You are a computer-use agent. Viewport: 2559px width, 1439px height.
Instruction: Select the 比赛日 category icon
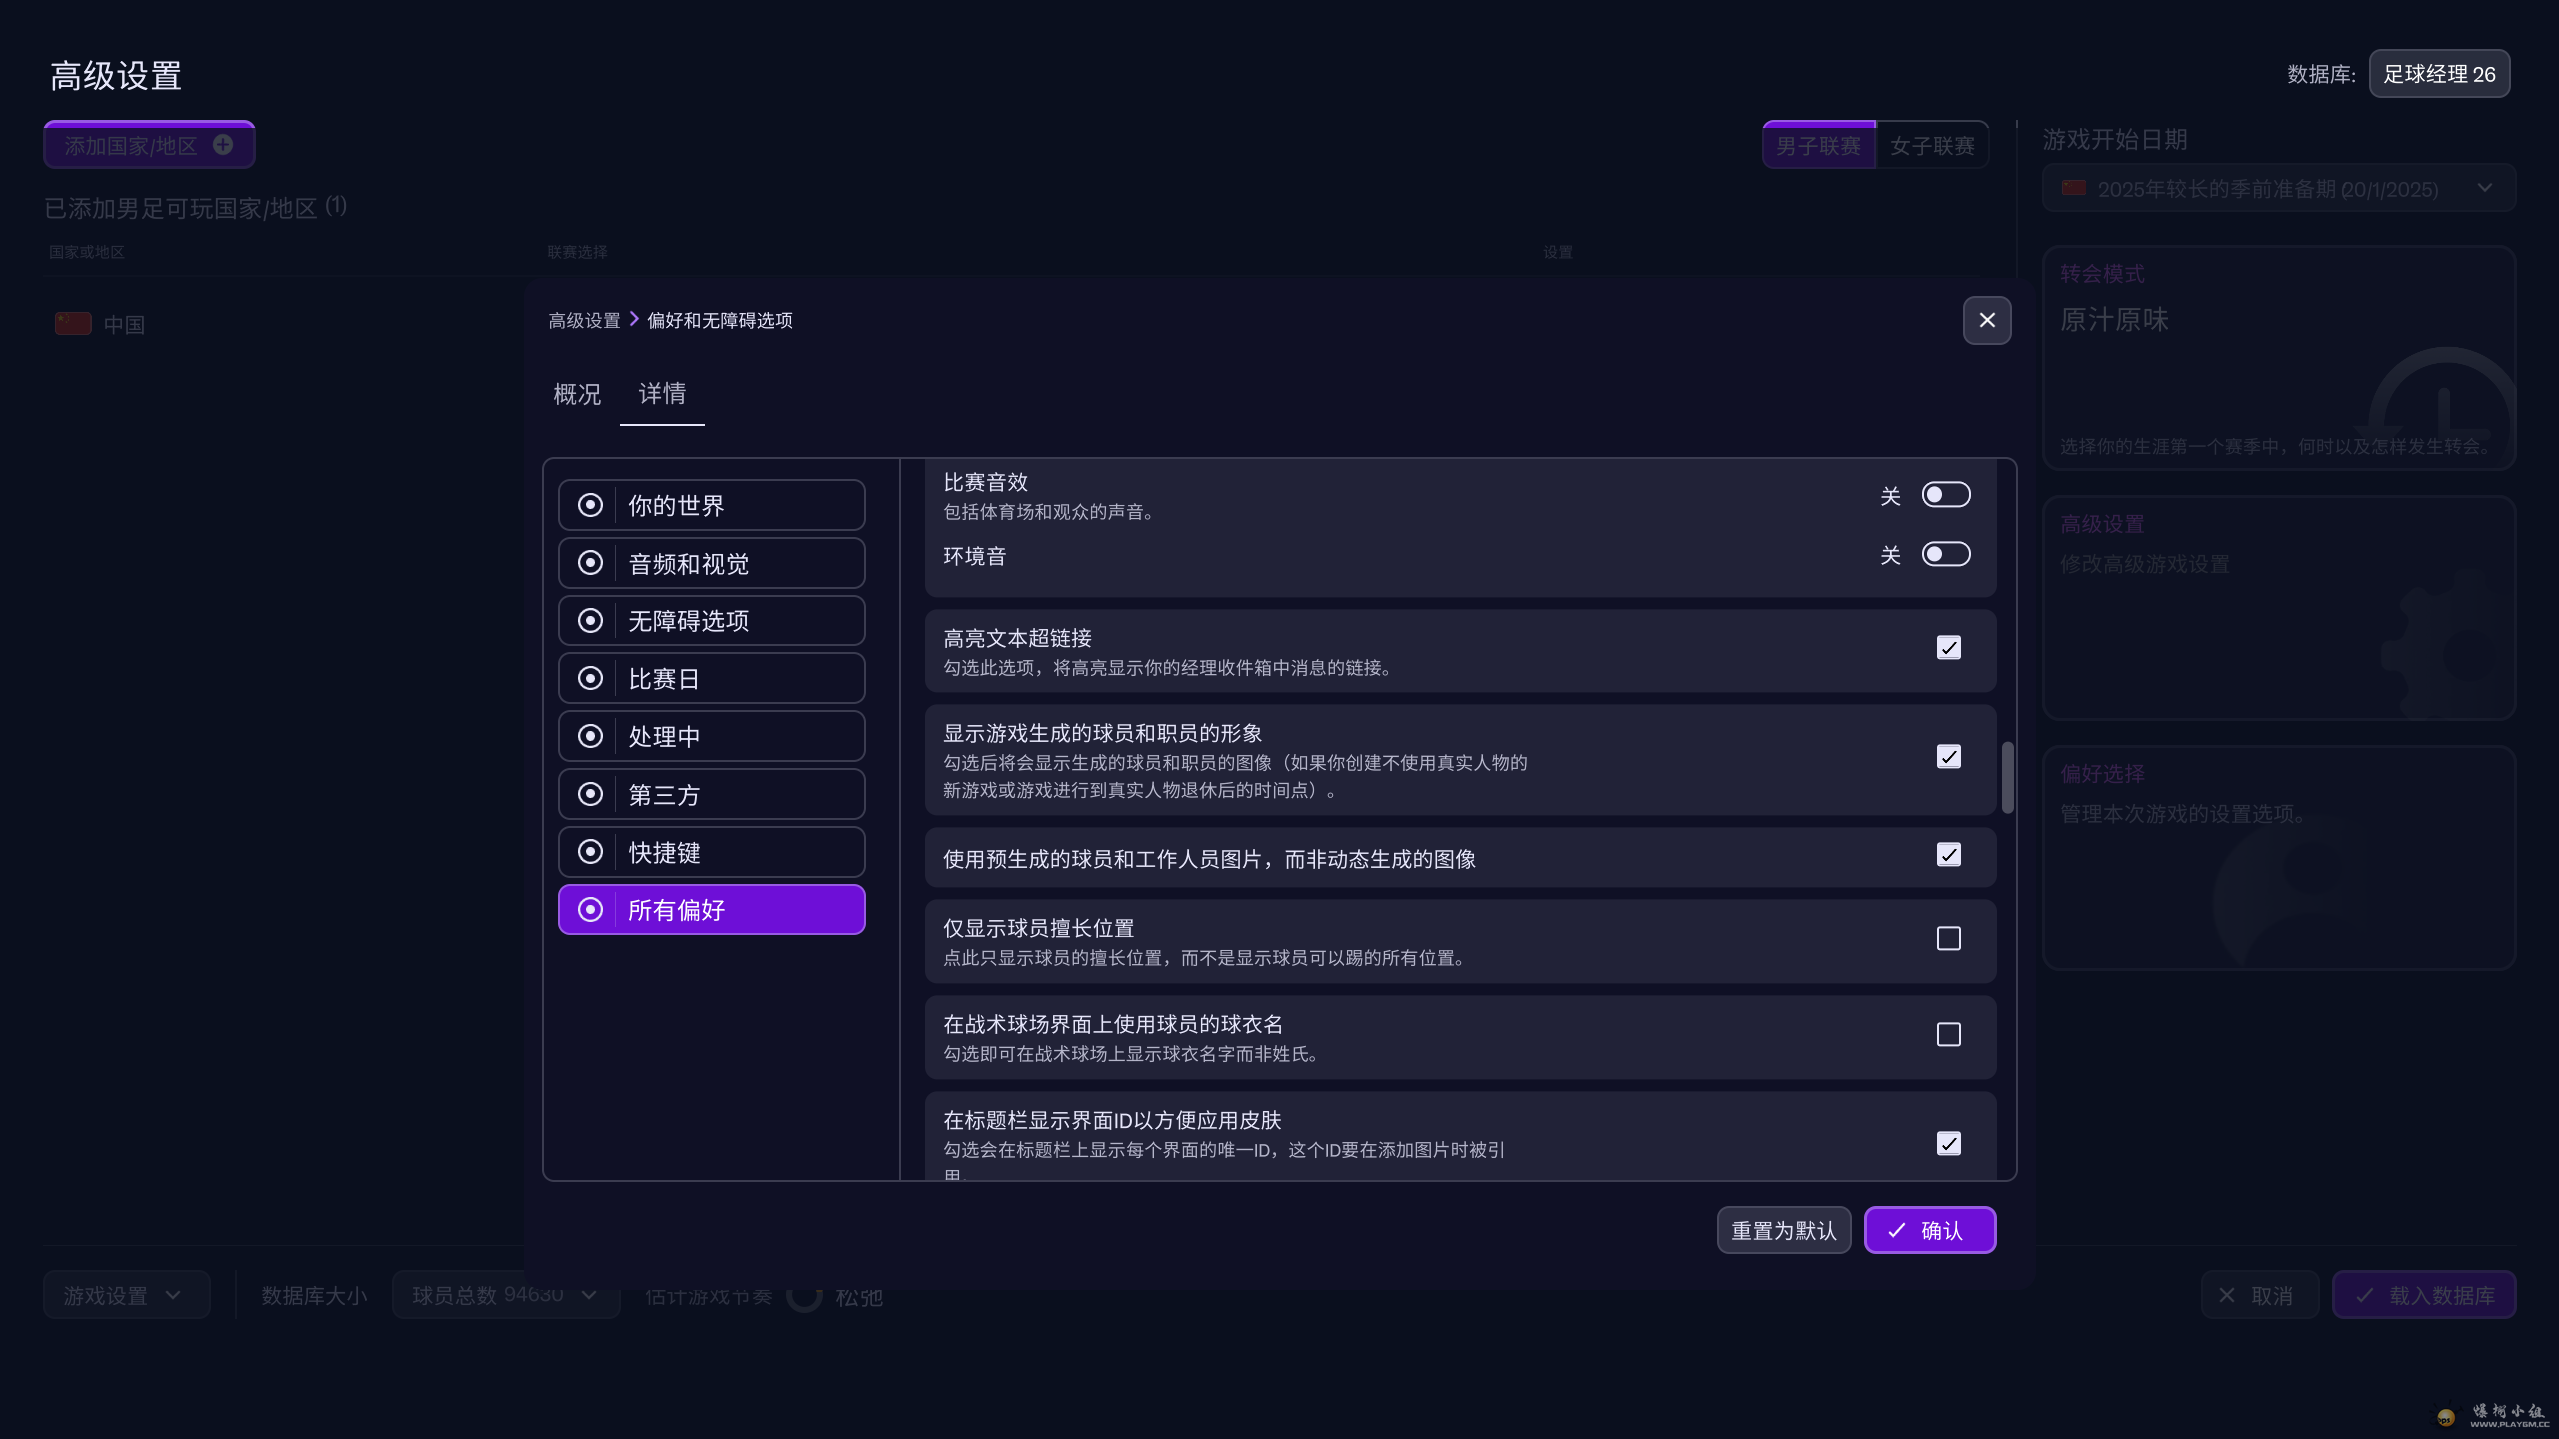[x=590, y=679]
